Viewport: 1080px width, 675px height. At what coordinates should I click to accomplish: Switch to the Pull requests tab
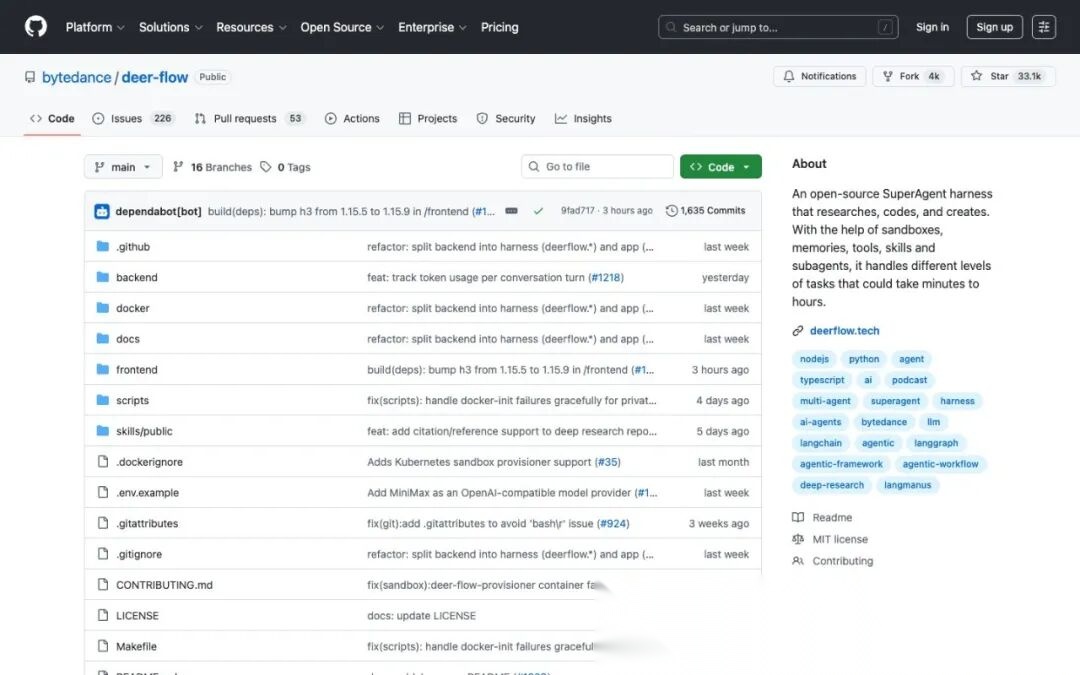click(x=249, y=118)
